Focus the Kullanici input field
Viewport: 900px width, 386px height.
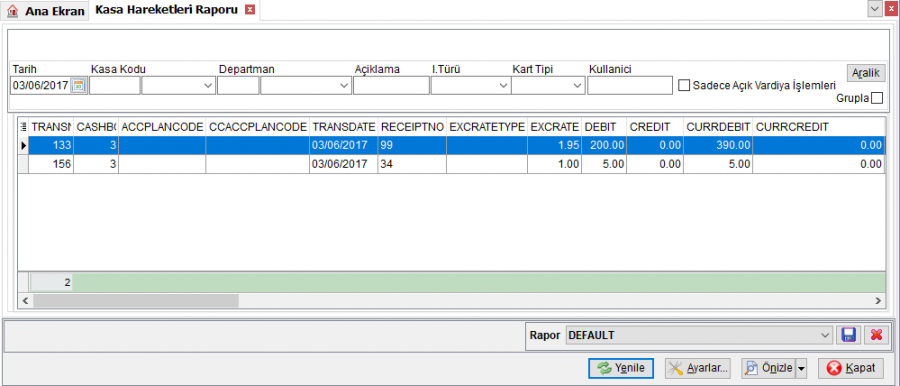[630, 86]
